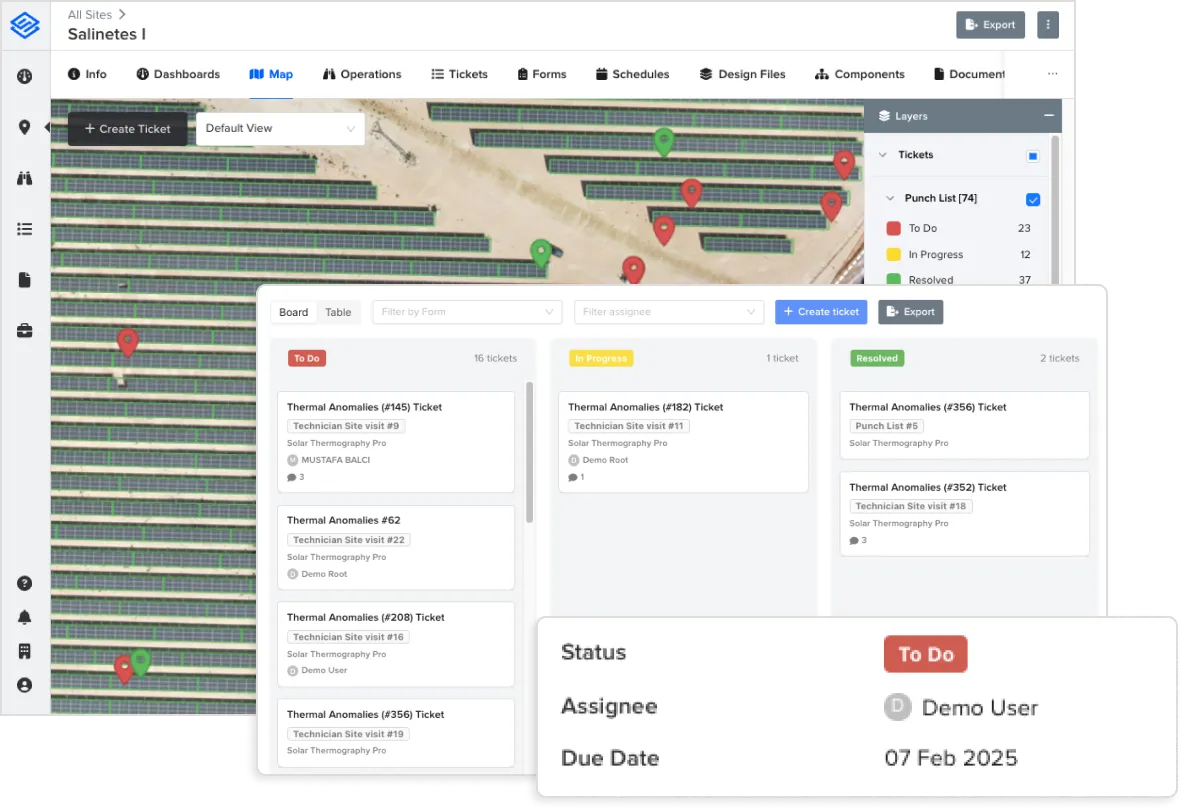This screenshot has height=810, width=1182.
Task: Minimize the Layers panel
Action: pyautogui.click(x=1048, y=115)
